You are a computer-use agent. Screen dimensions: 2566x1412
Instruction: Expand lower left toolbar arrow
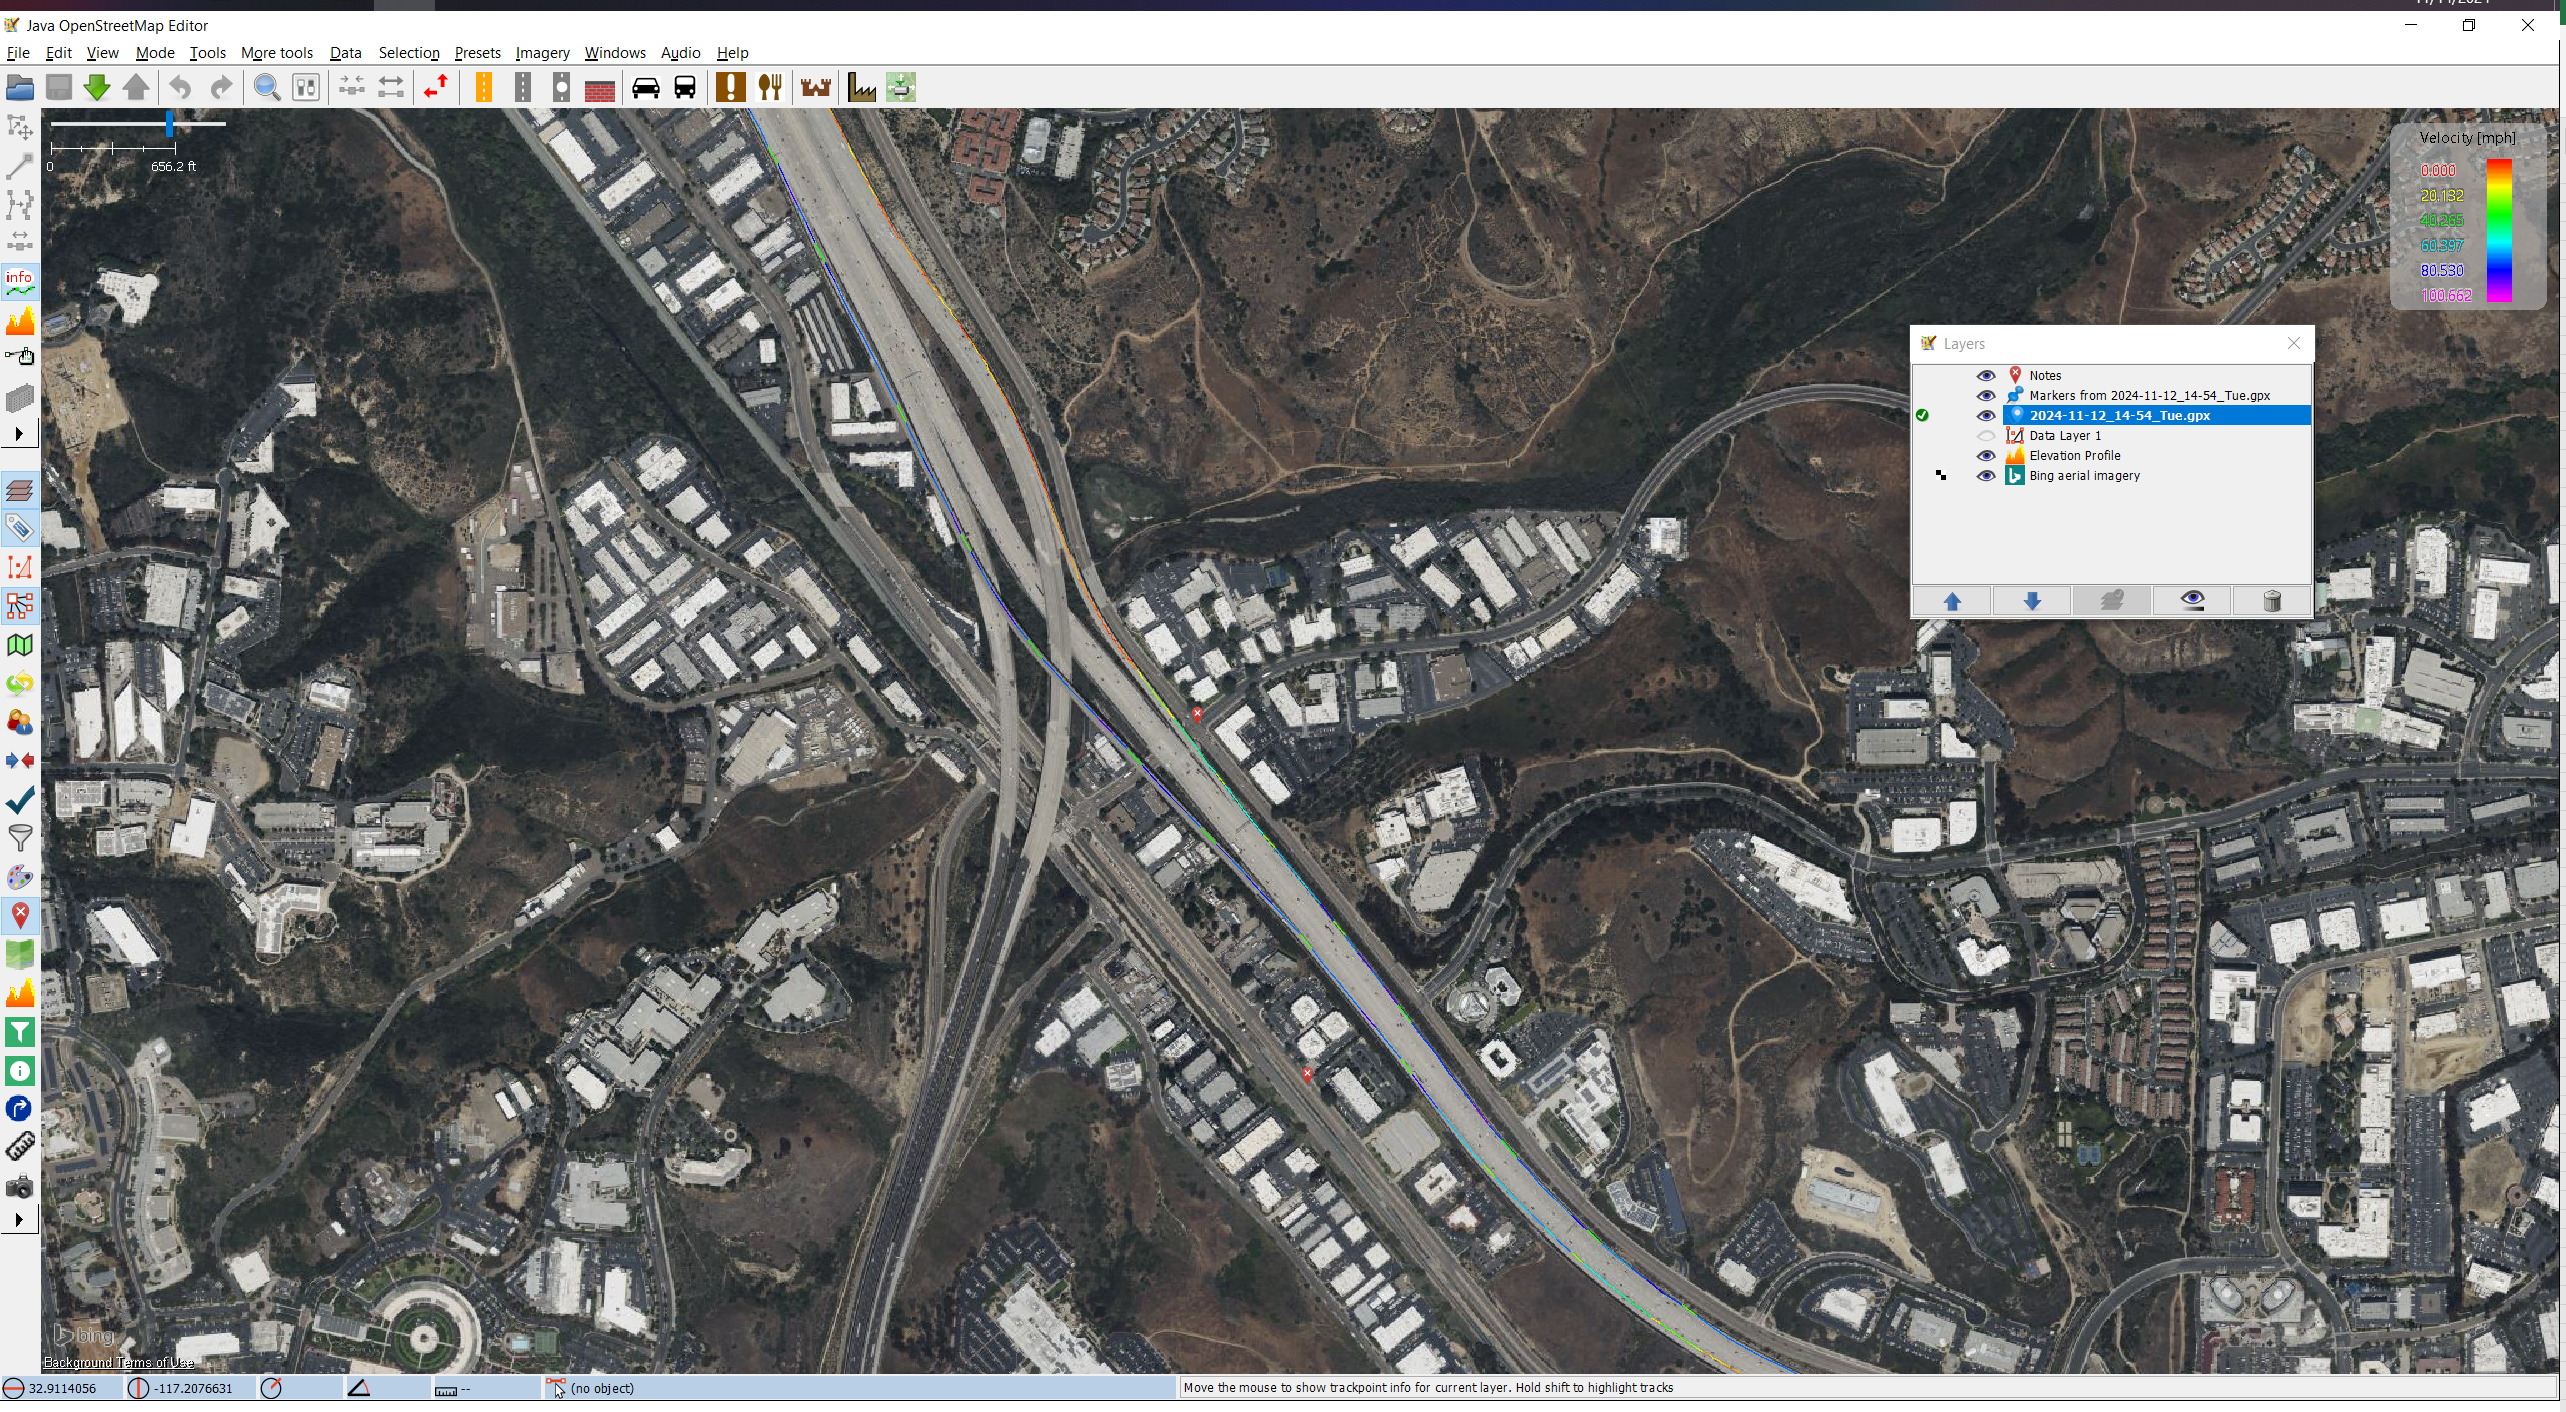(x=19, y=1220)
